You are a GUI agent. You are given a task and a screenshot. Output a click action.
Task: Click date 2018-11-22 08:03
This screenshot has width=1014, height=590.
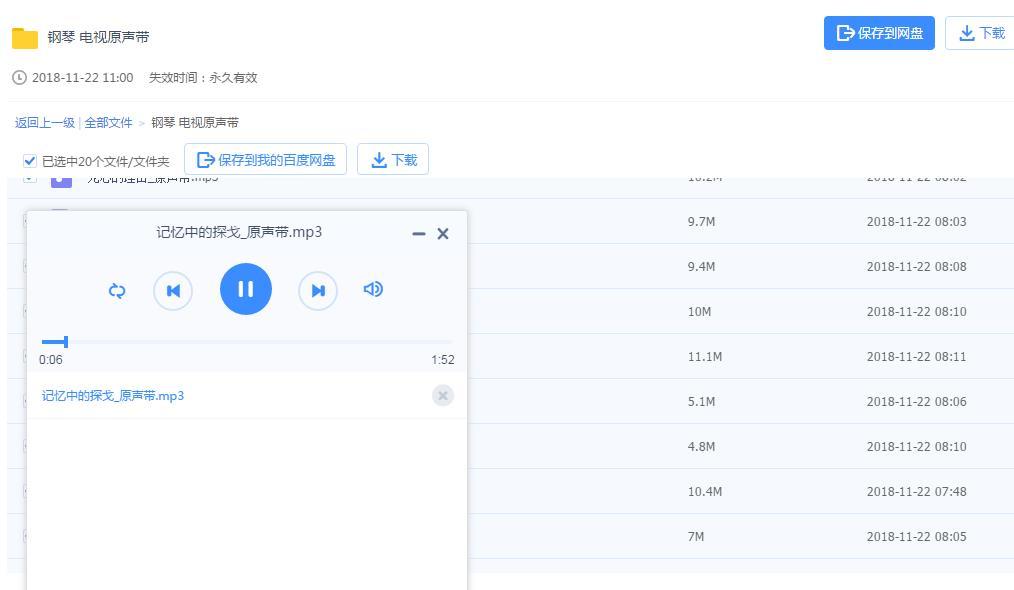click(x=916, y=221)
